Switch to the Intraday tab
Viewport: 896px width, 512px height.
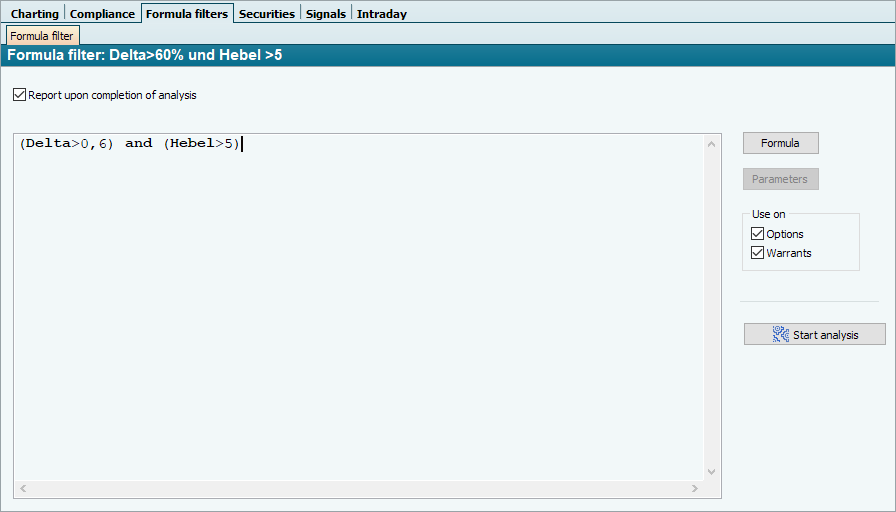pos(382,14)
